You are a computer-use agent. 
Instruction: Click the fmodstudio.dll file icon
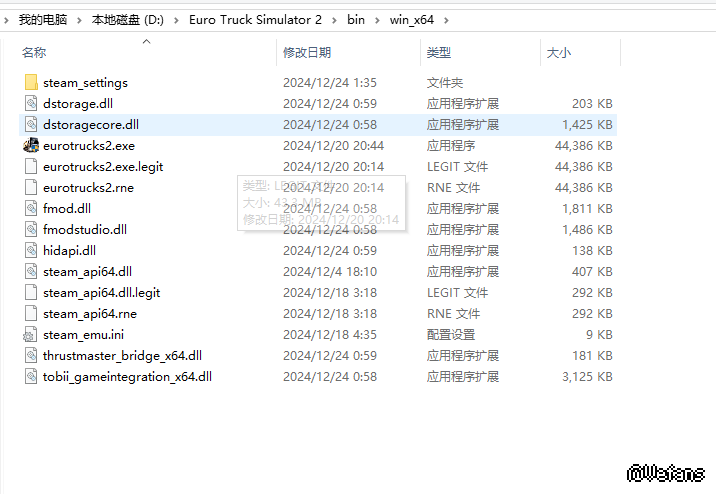[x=31, y=230]
